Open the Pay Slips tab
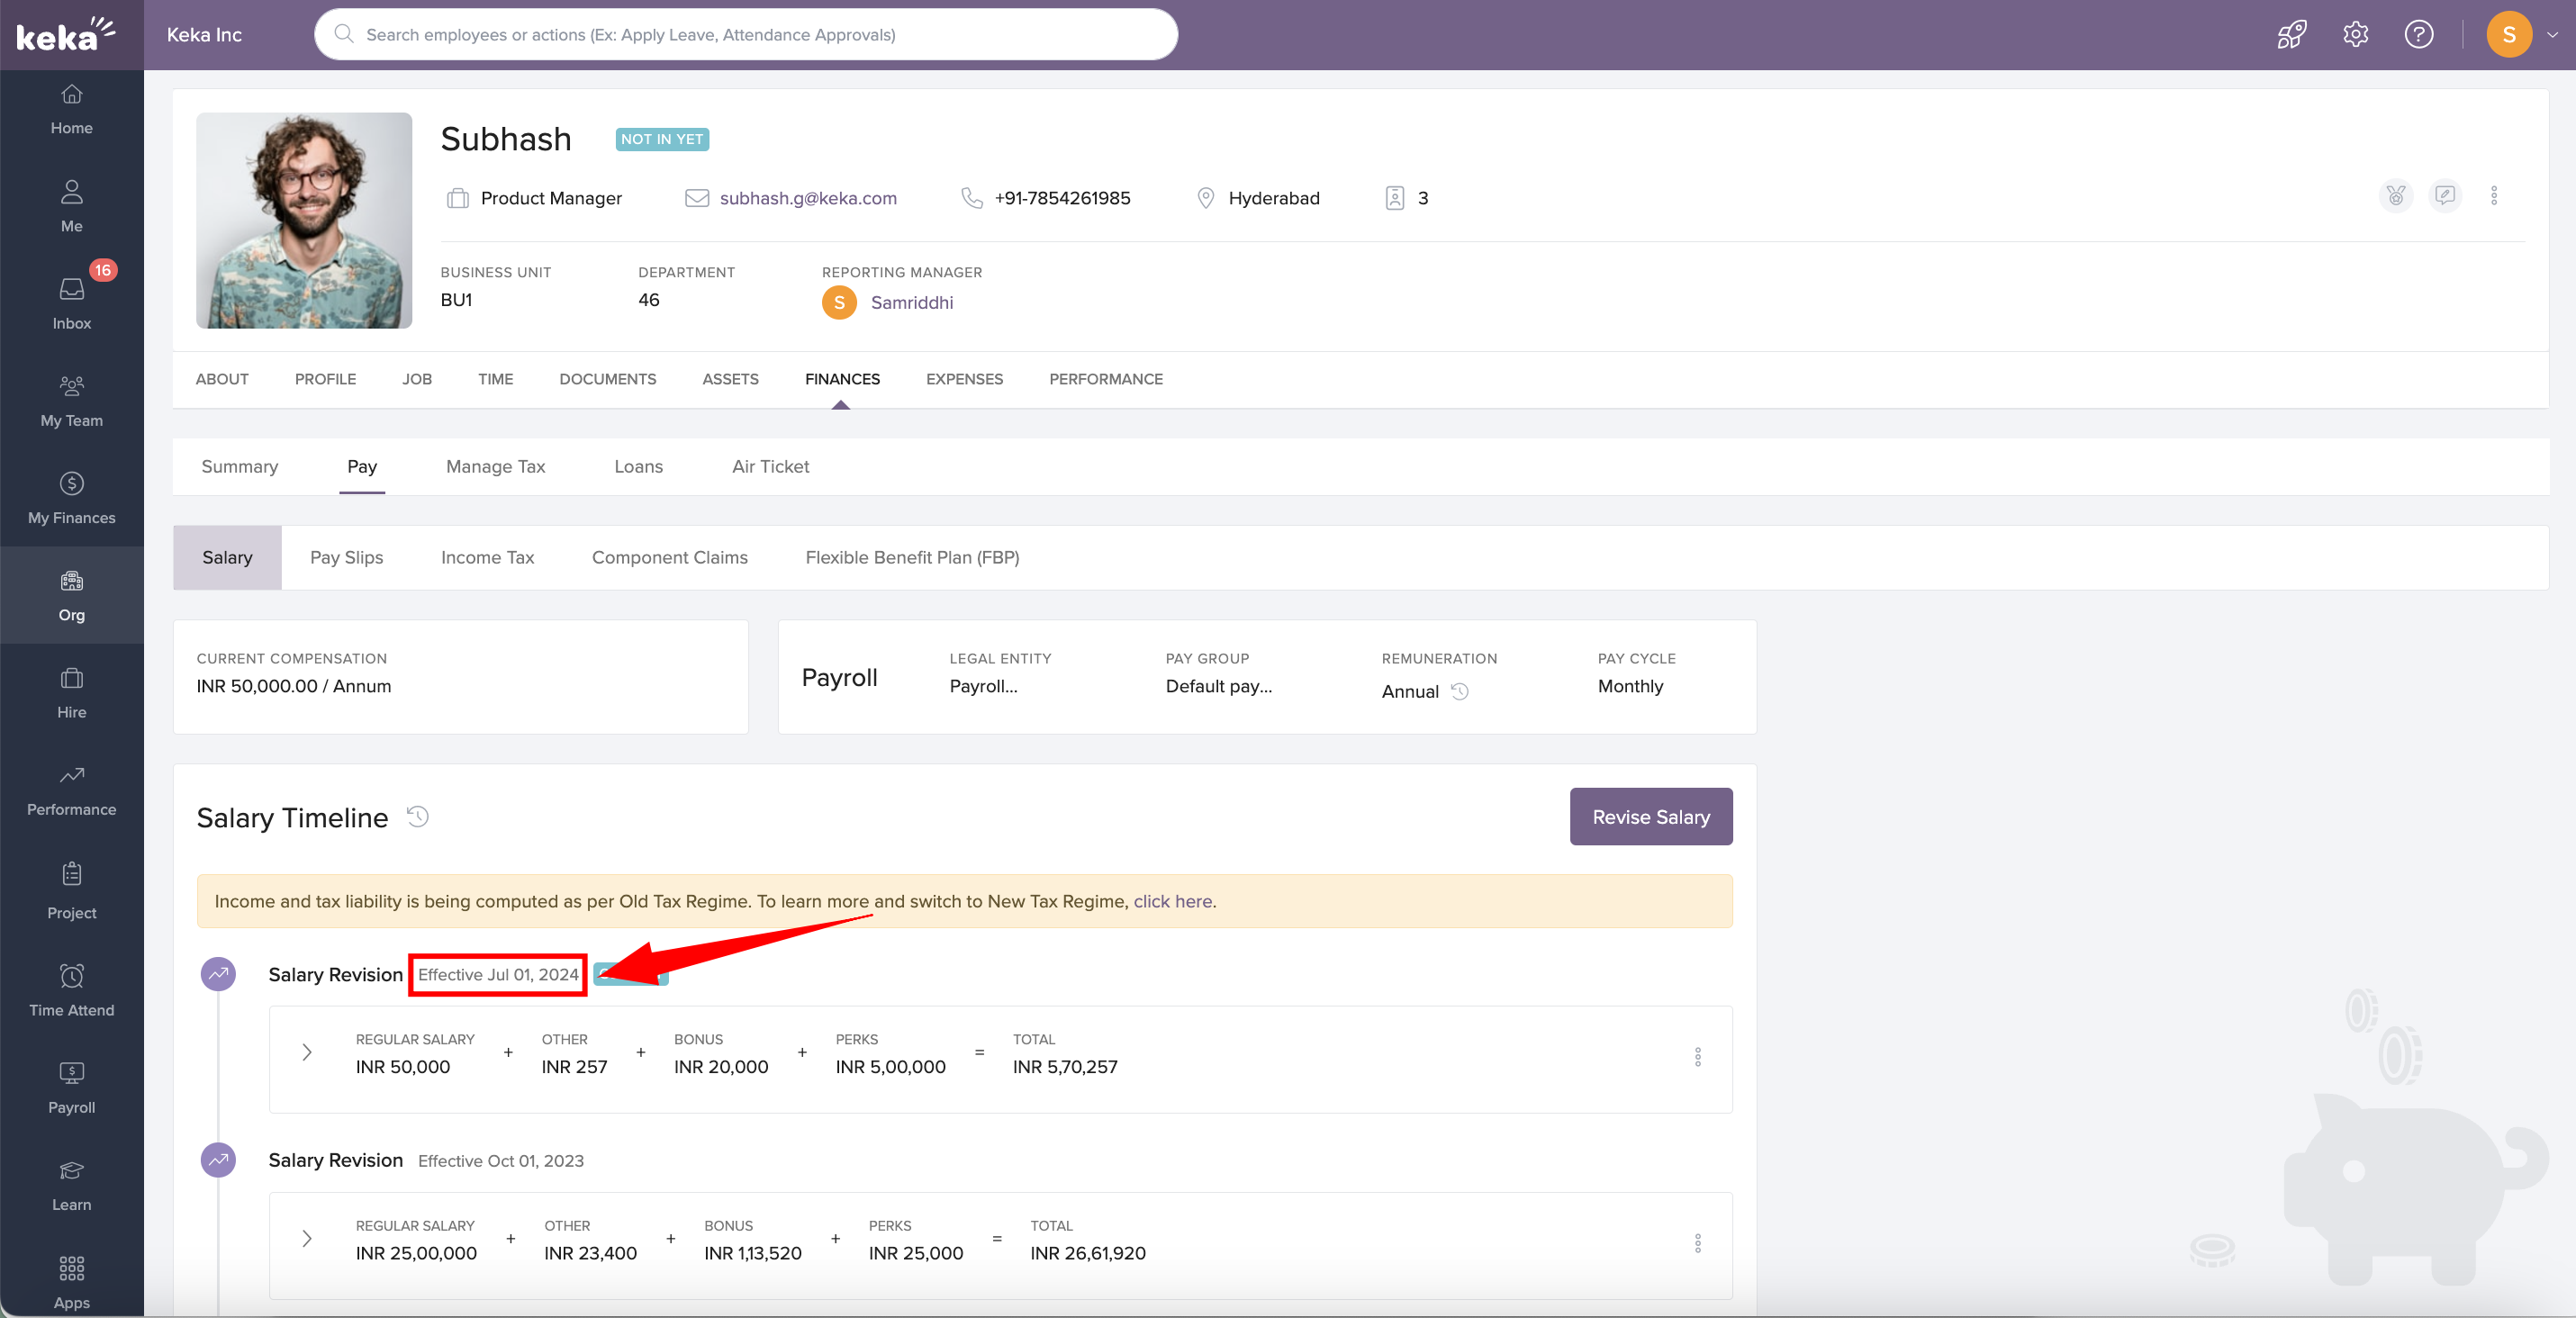Image resolution: width=2576 pixels, height=1318 pixels. [x=346, y=557]
